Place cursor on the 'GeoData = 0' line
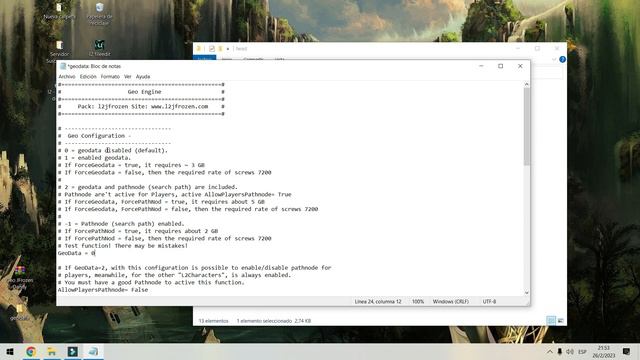This screenshot has height=360, width=640. click(x=76, y=253)
